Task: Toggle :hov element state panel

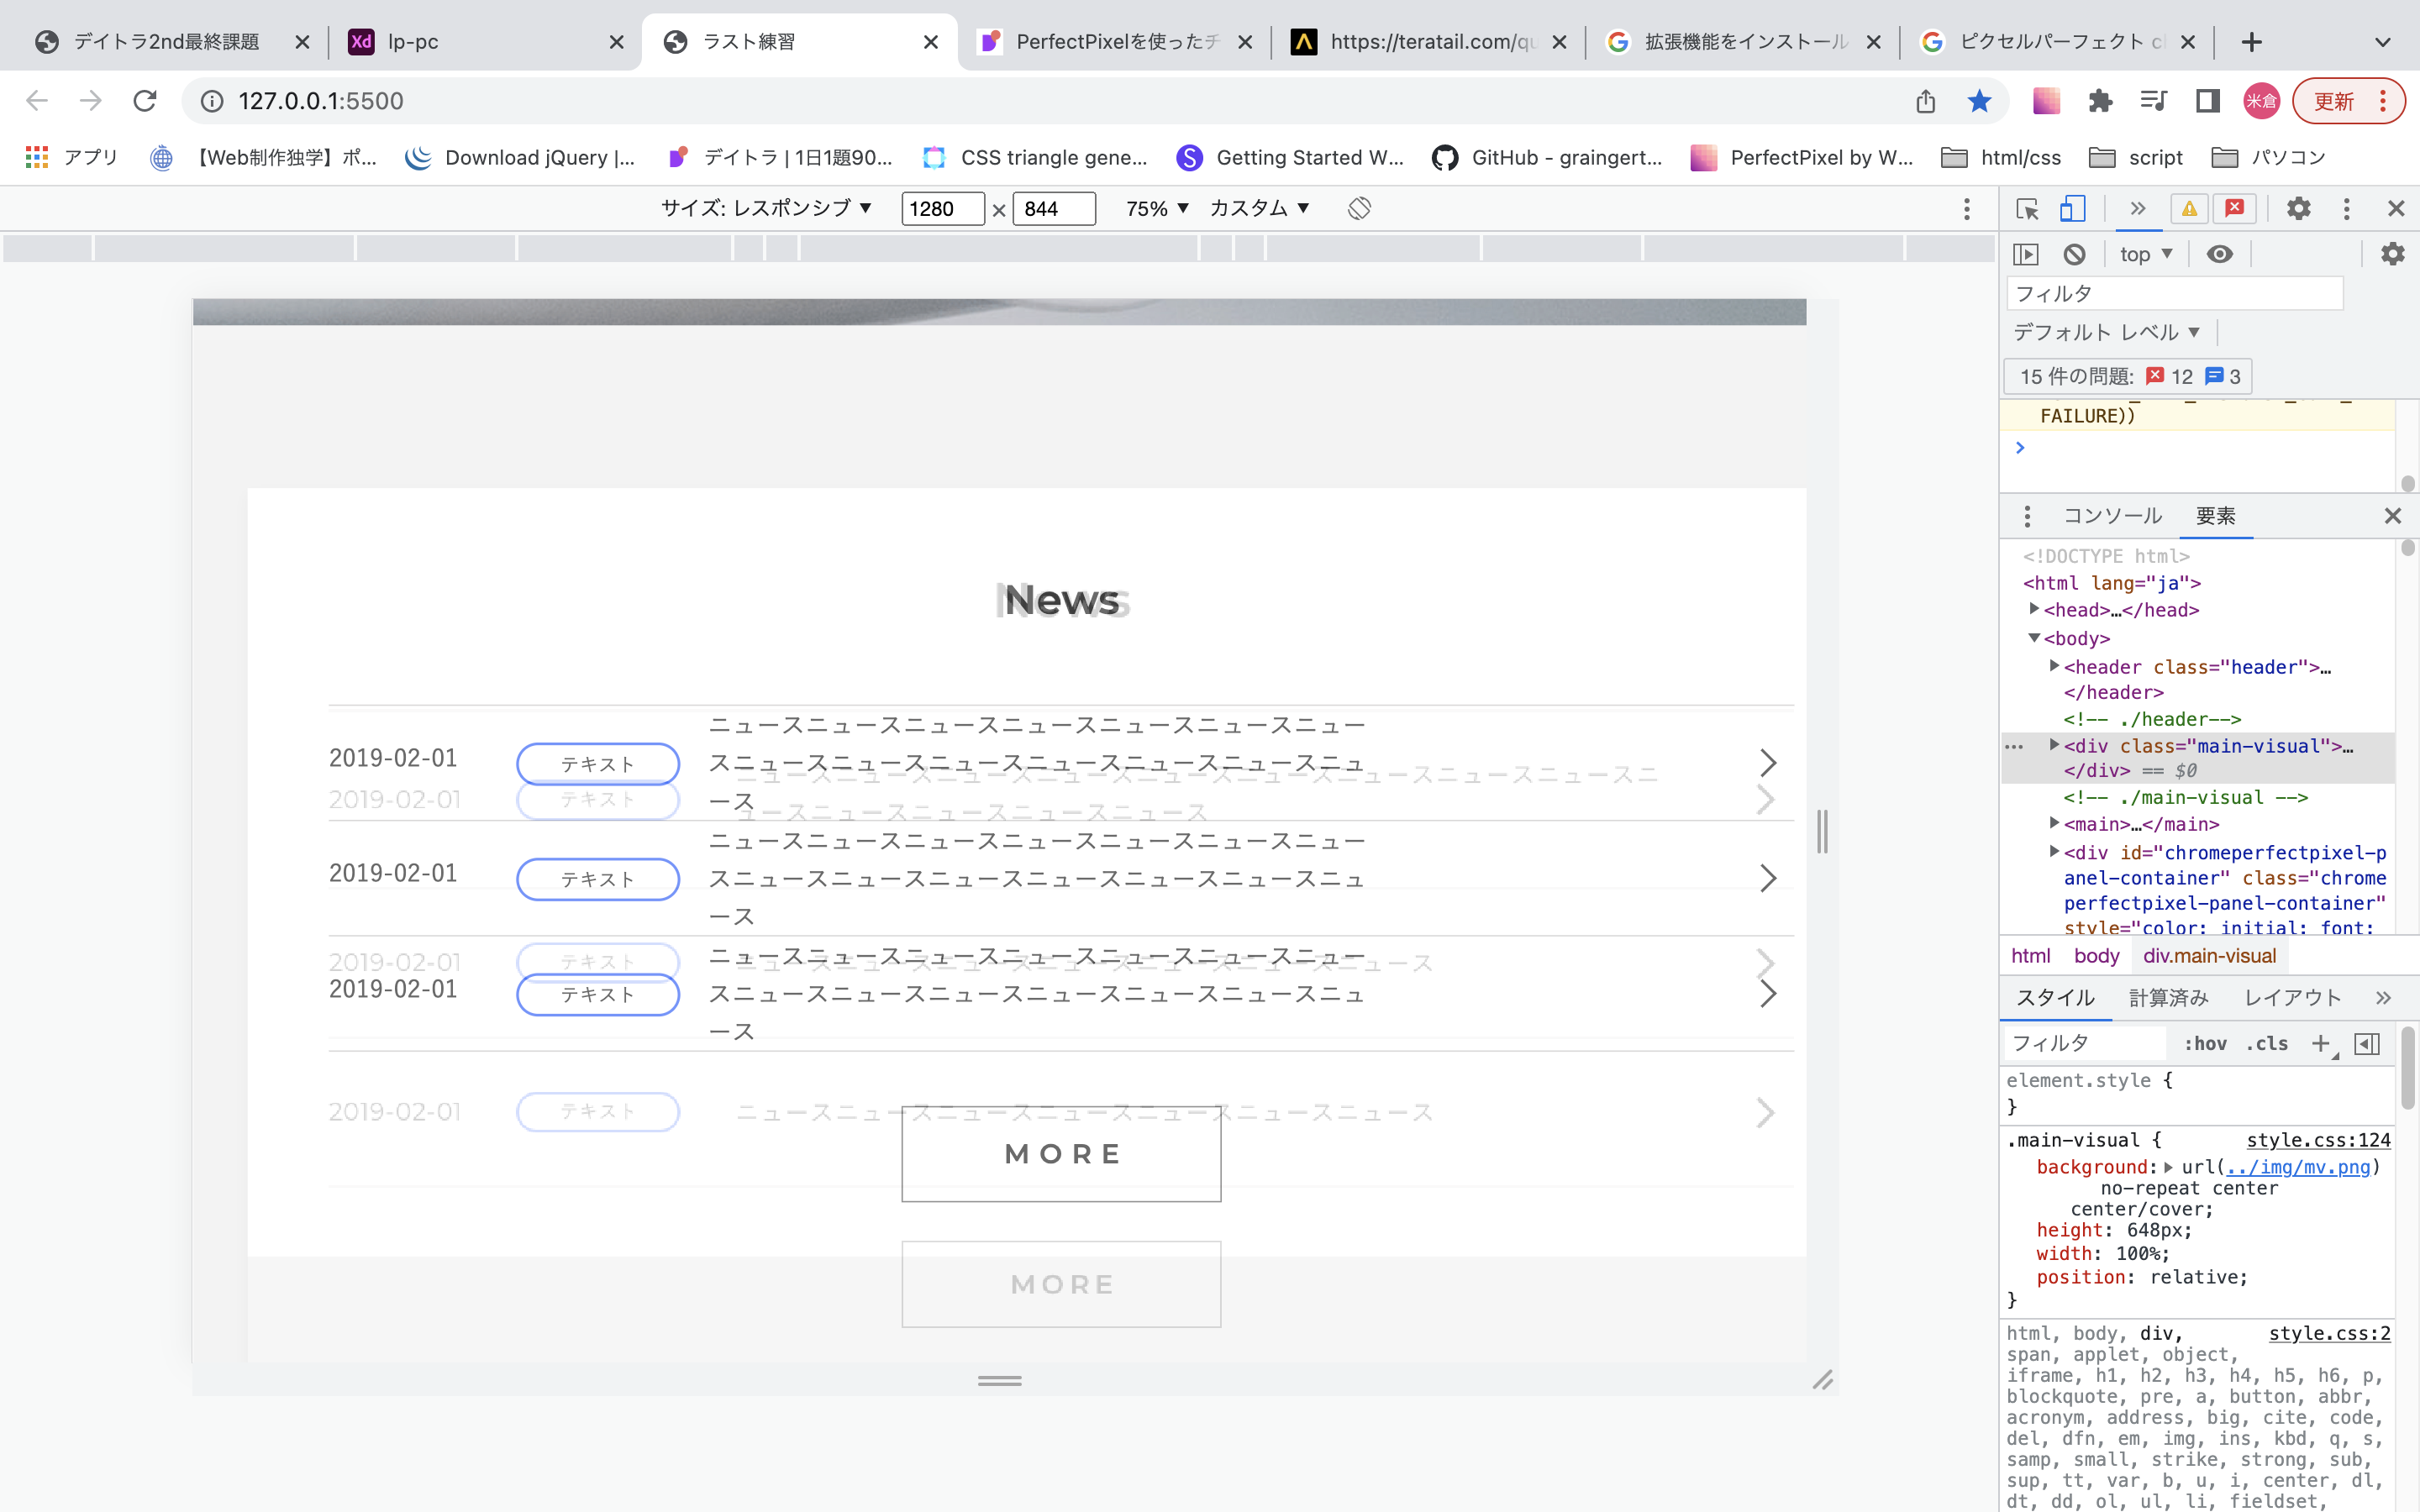Action: coord(2204,1044)
